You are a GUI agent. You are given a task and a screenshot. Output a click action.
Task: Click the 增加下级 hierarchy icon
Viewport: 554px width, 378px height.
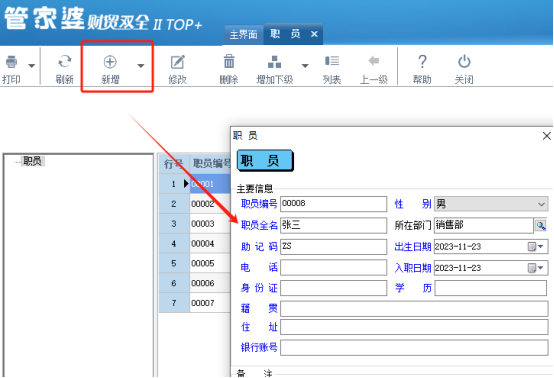(x=274, y=62)
